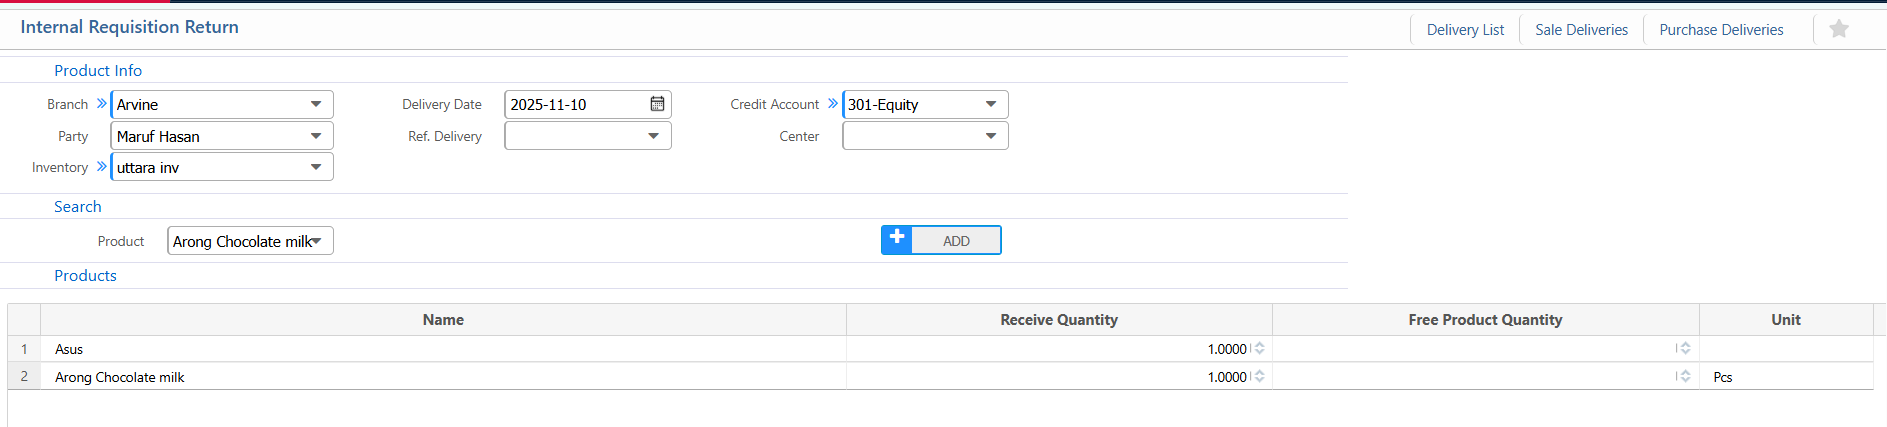This screenshot has height=427, width=1887.
Task: Click double-arrow icon beside Inventory label
Action: point(101,167)
